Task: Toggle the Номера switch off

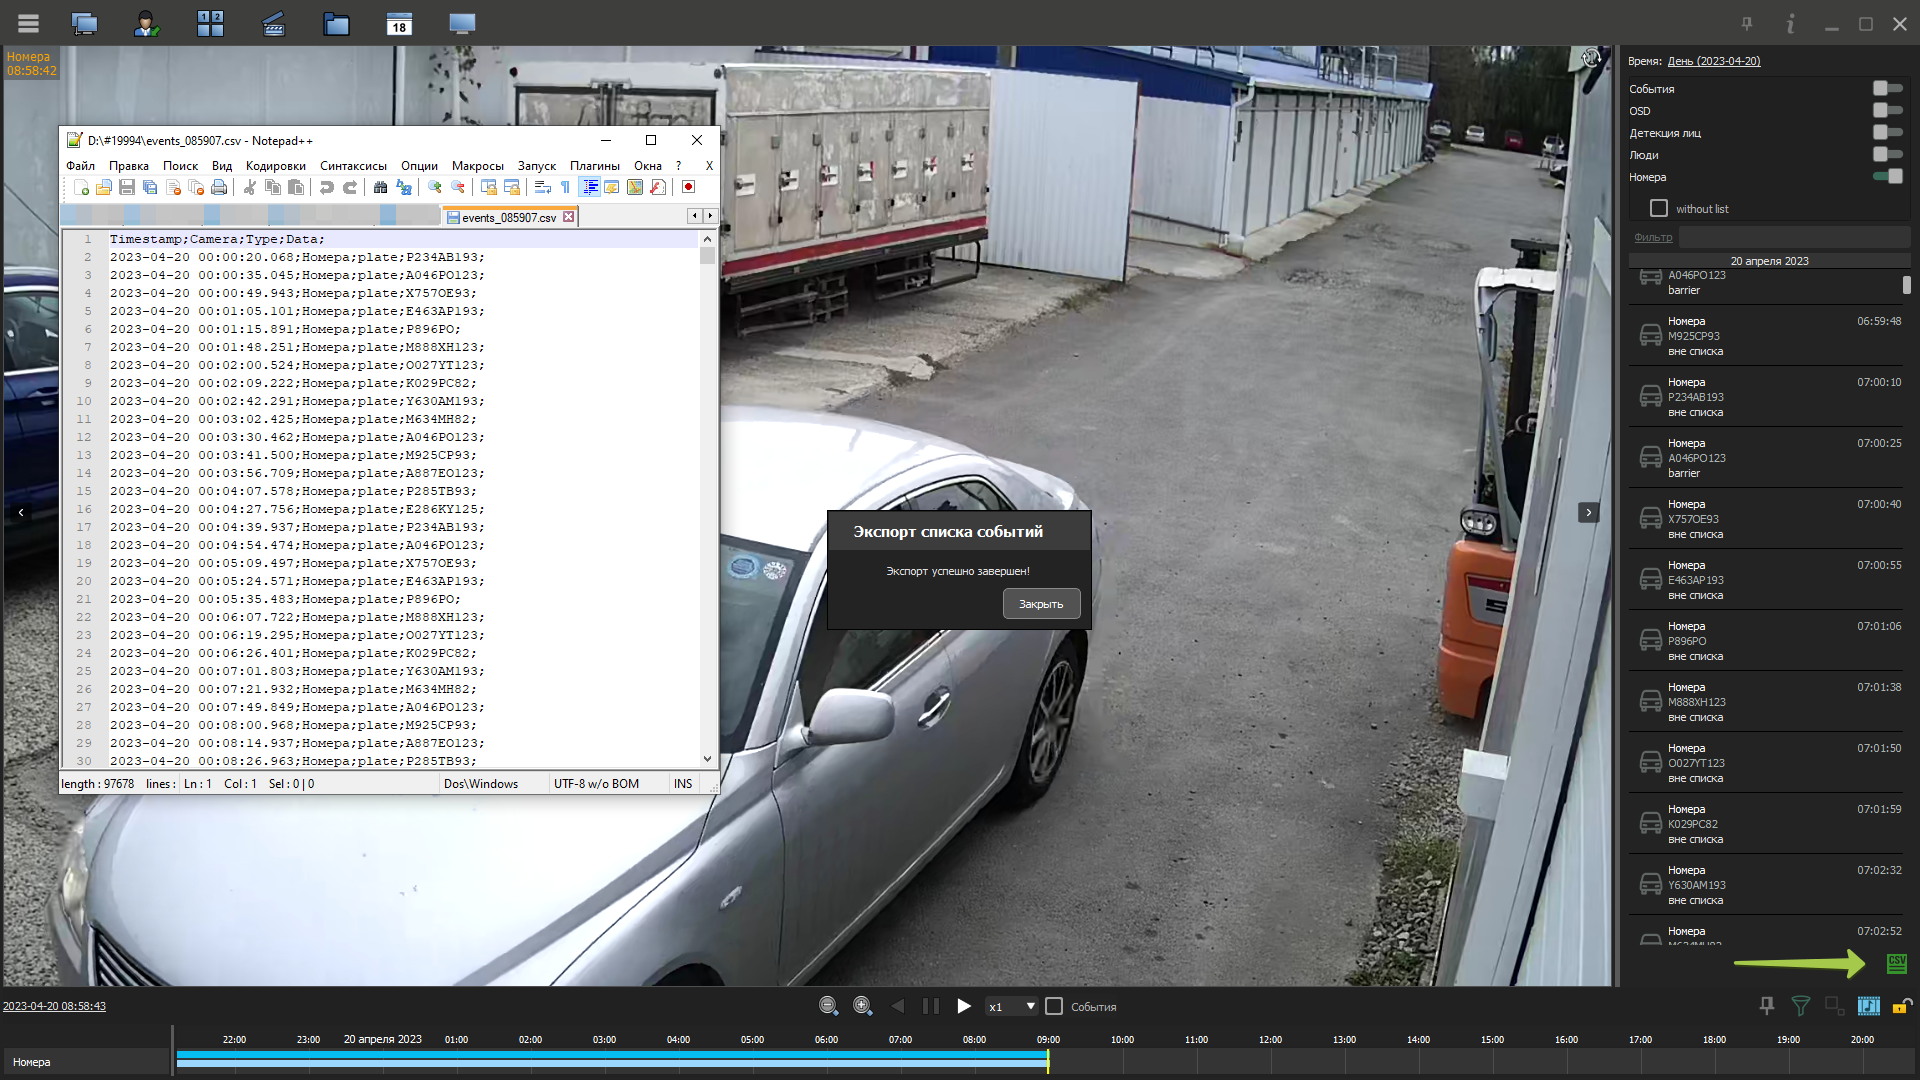Action: (x=1888, y=177)
